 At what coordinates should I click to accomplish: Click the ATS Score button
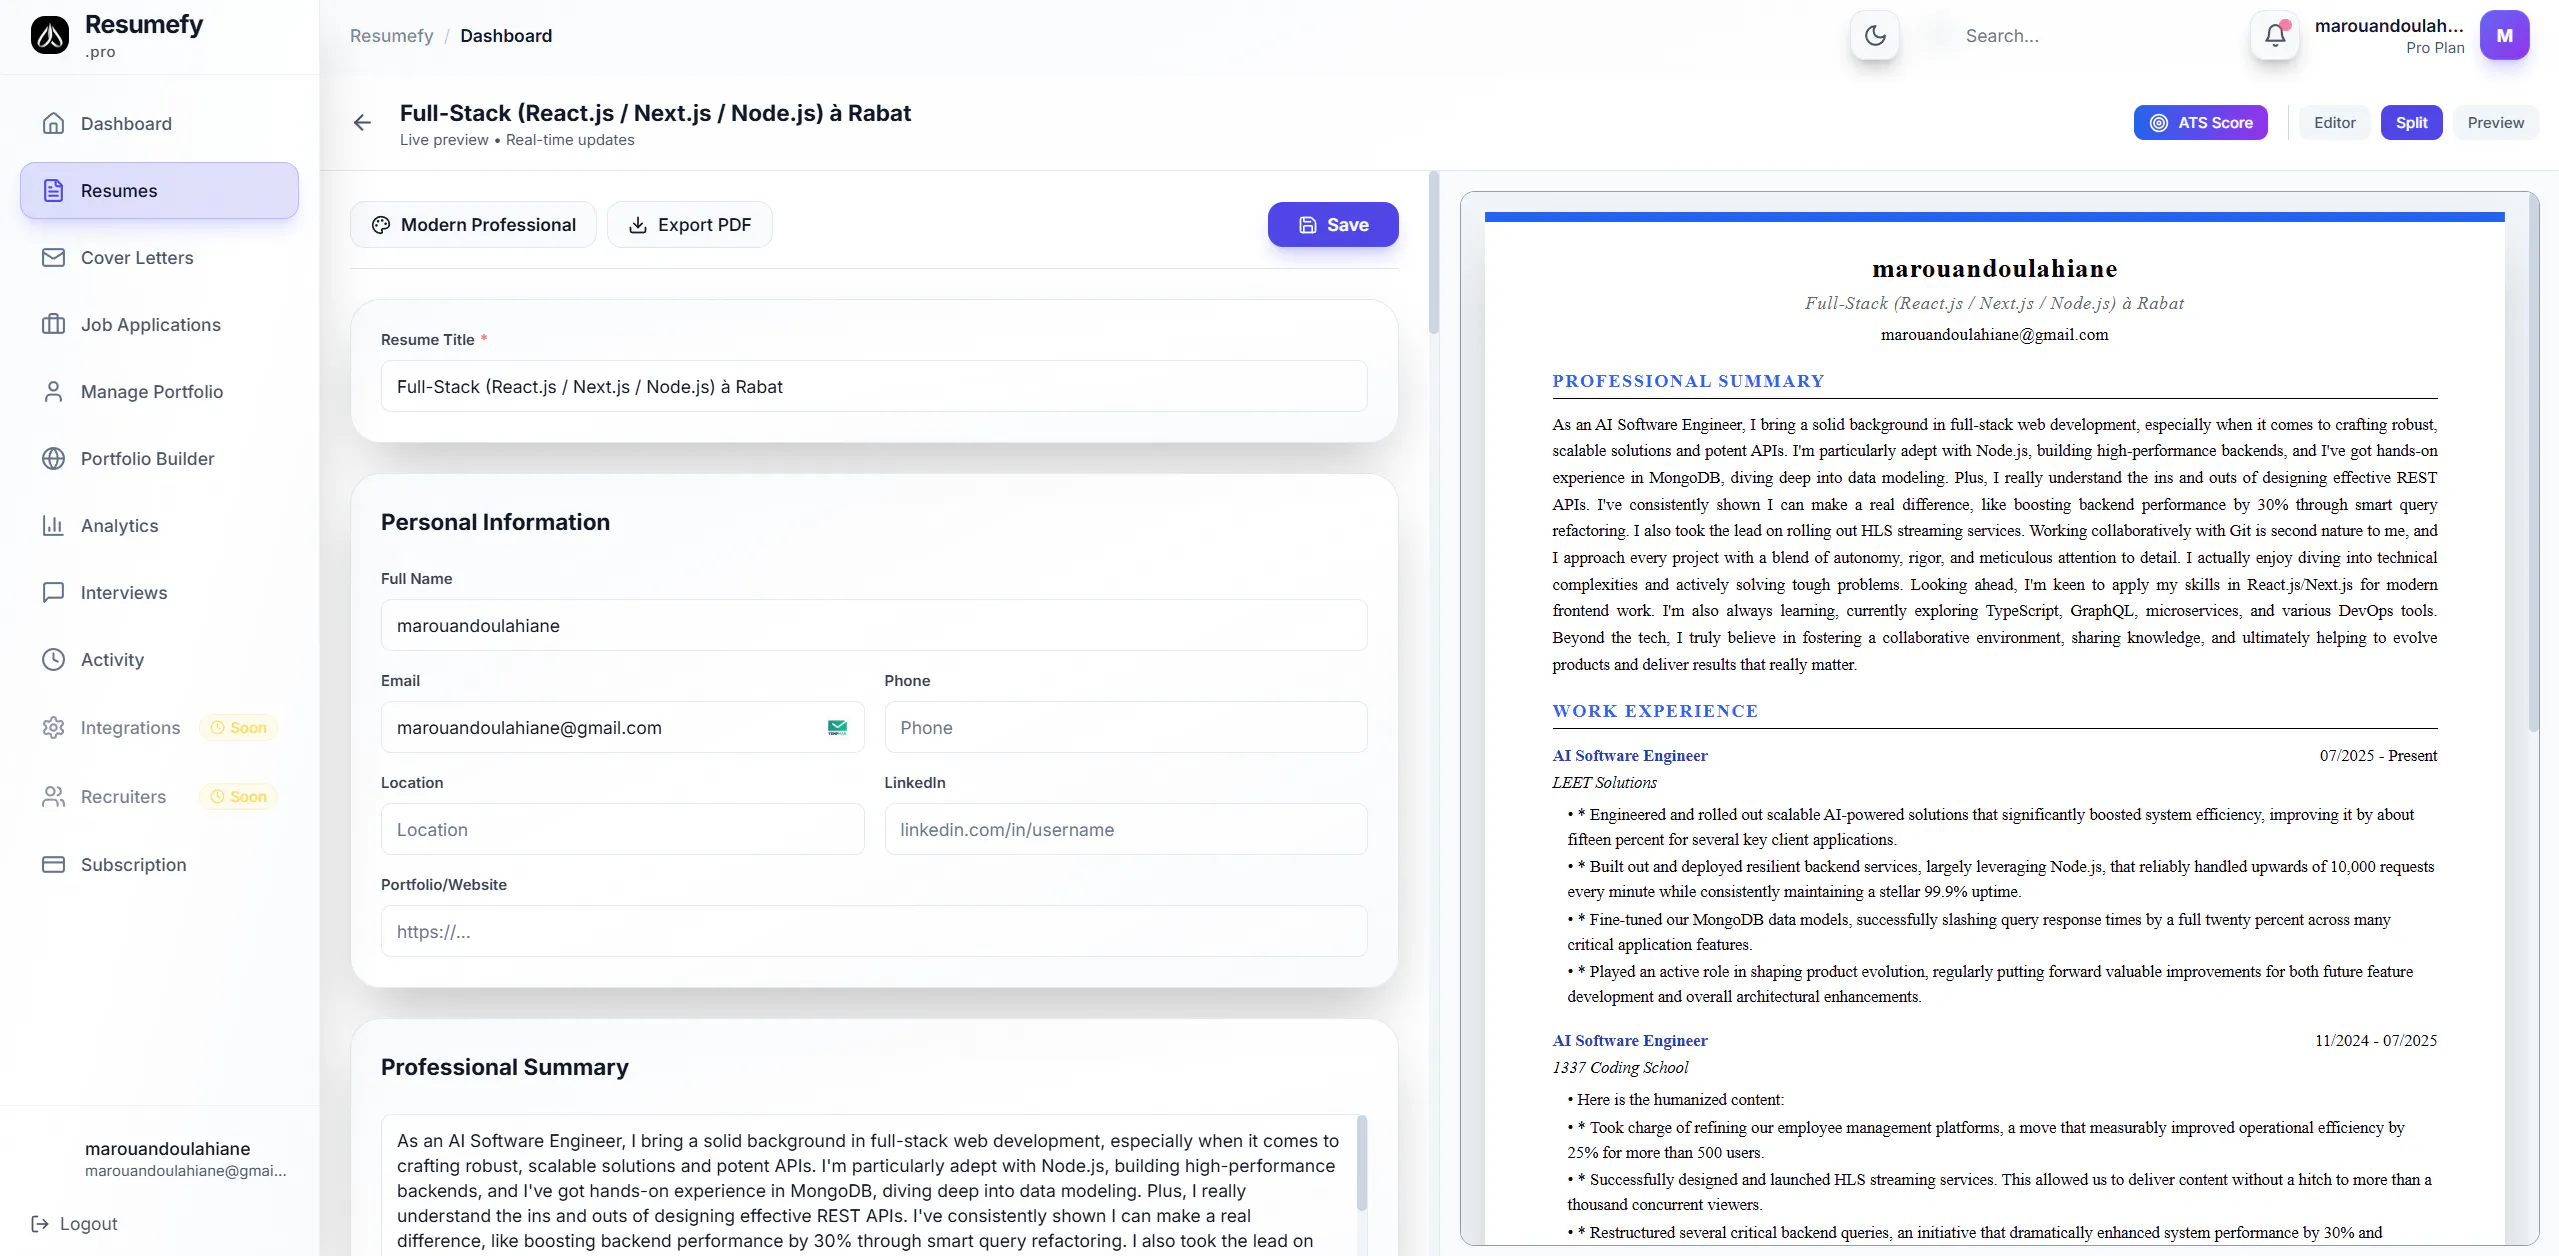tap(2200, 122)
